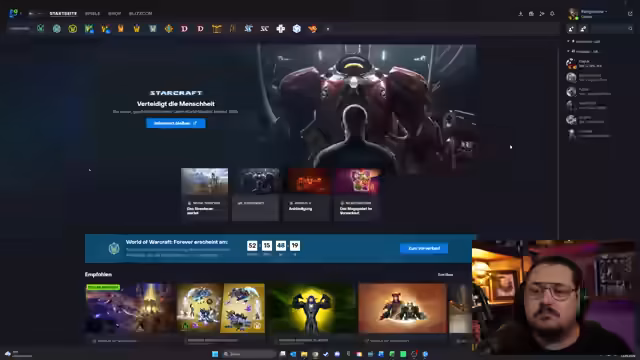The image size is (640, 360).
Task: Click the friend search magnifier icon
Action: (630, 29)
